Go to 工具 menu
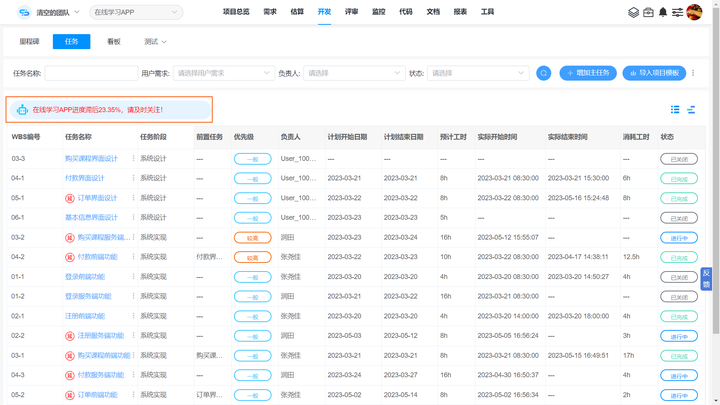Image resolution: width=720 pixels, height=405 pixels. point(487,12)
